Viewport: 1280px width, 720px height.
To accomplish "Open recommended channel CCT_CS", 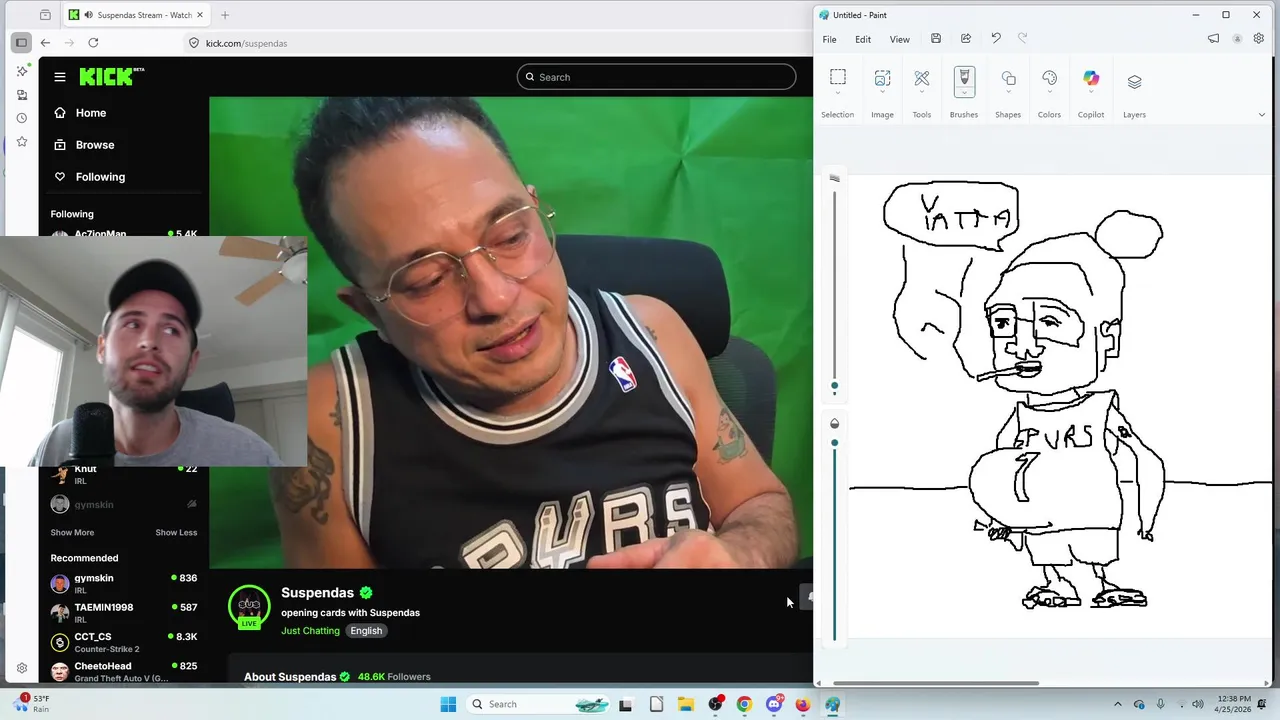I will [124, 641].
